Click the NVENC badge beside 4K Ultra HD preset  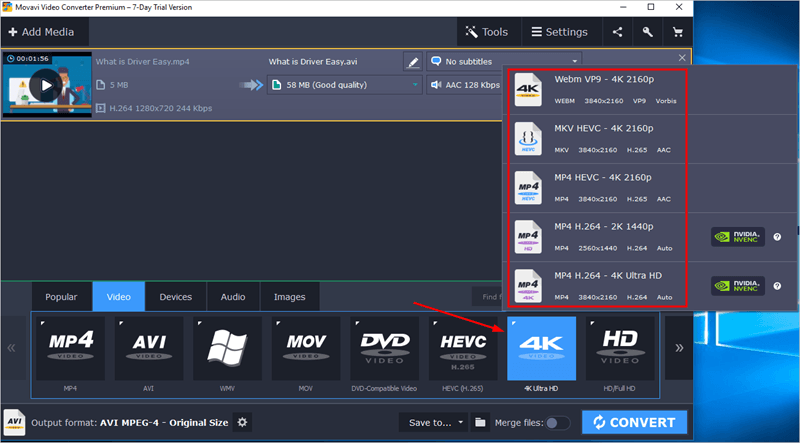tap(738, 286)
